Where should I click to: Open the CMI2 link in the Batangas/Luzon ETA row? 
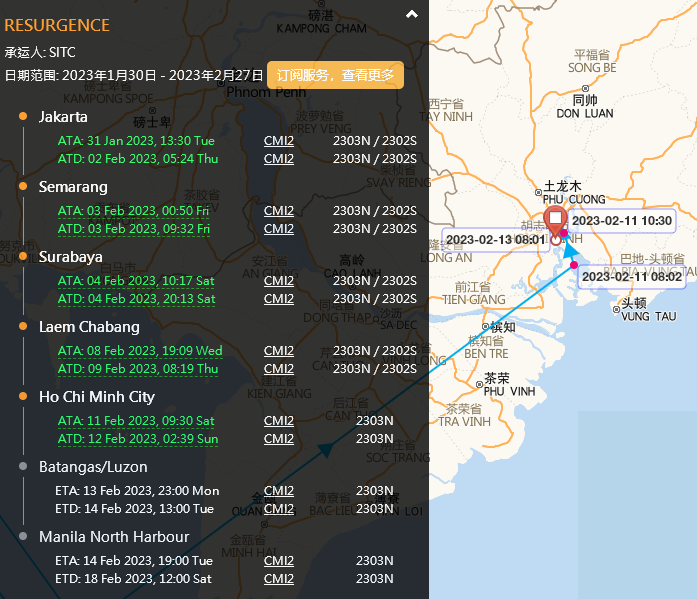pyautogui.click(x=279, y=491)
